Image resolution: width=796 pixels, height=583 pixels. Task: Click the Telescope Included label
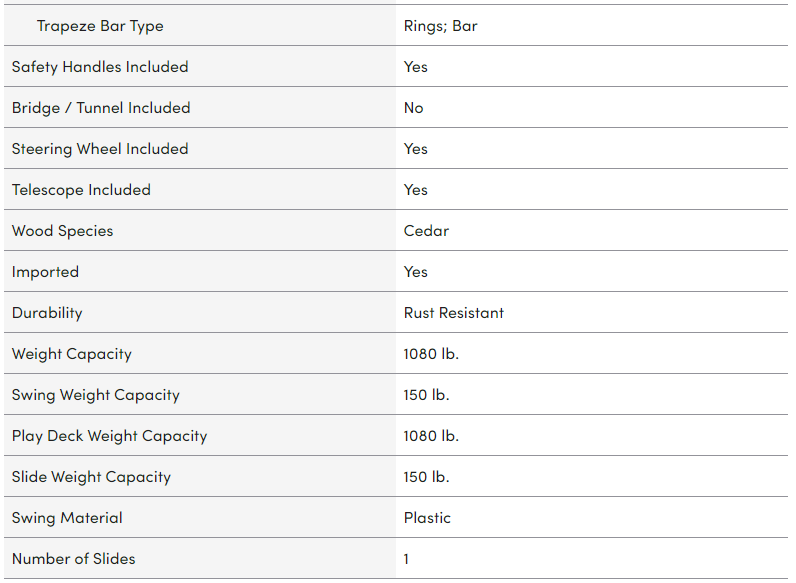tap(81, 190)
